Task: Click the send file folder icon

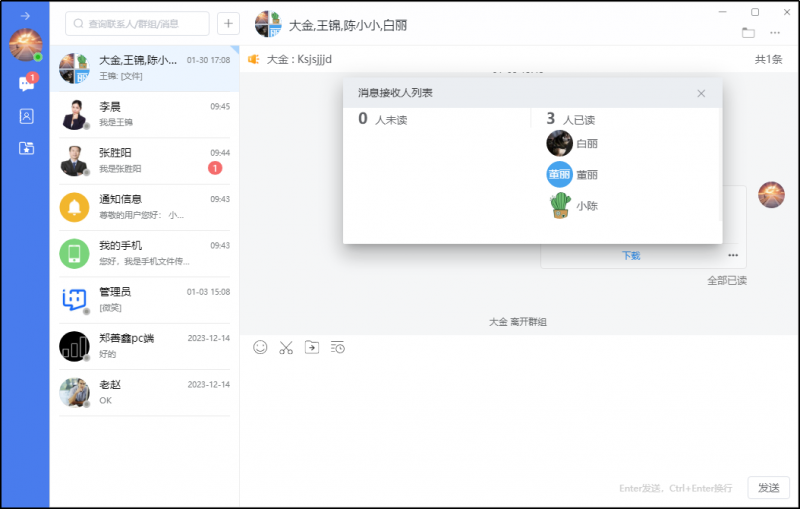Action: point(312,347)
